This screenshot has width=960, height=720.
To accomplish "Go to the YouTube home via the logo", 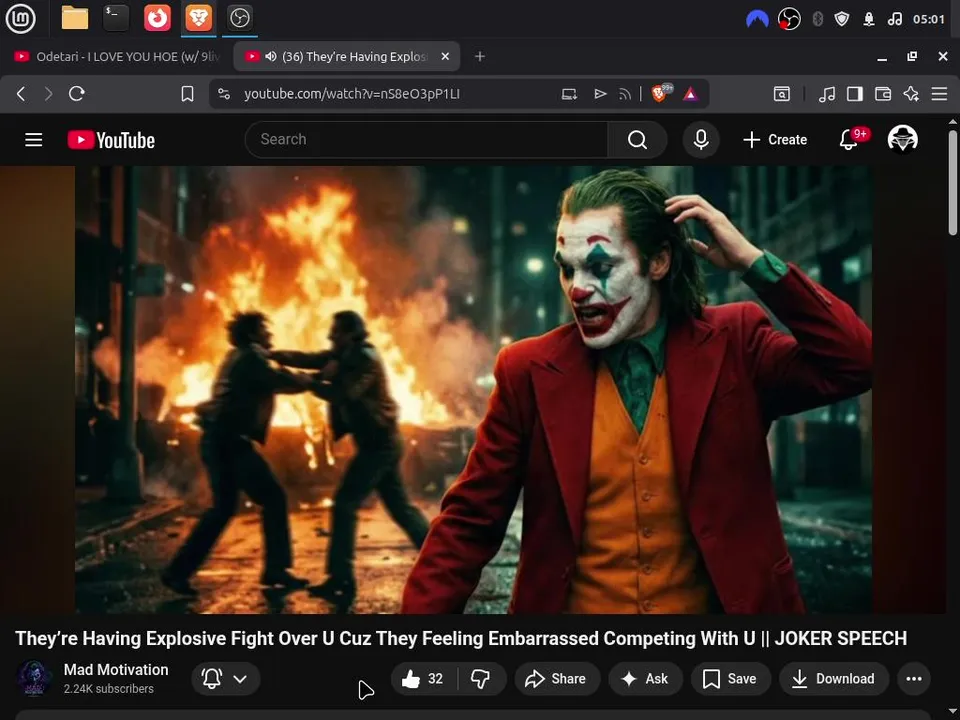I will pyautogui.click(x=111, y=140).
